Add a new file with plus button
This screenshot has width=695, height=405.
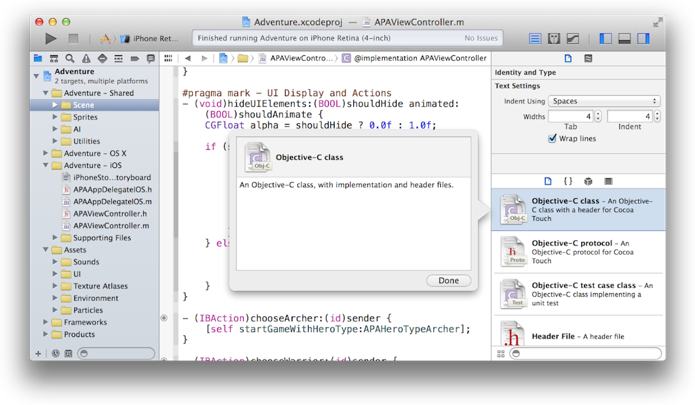[x=38, y=354]
